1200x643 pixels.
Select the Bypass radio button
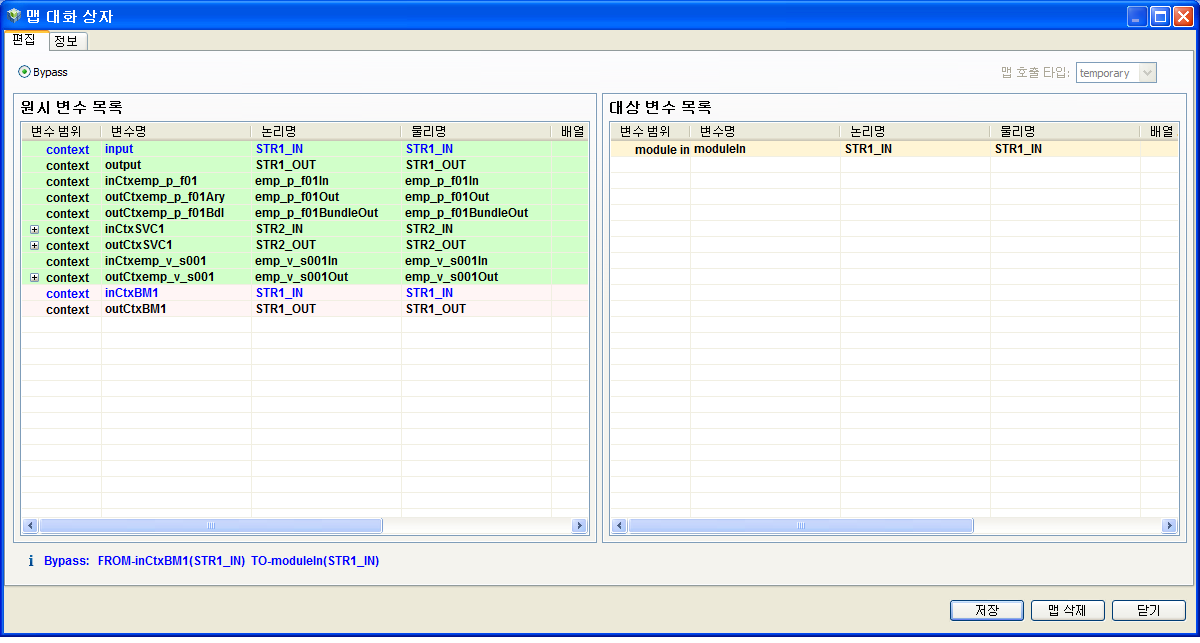[x=22, y=72]
